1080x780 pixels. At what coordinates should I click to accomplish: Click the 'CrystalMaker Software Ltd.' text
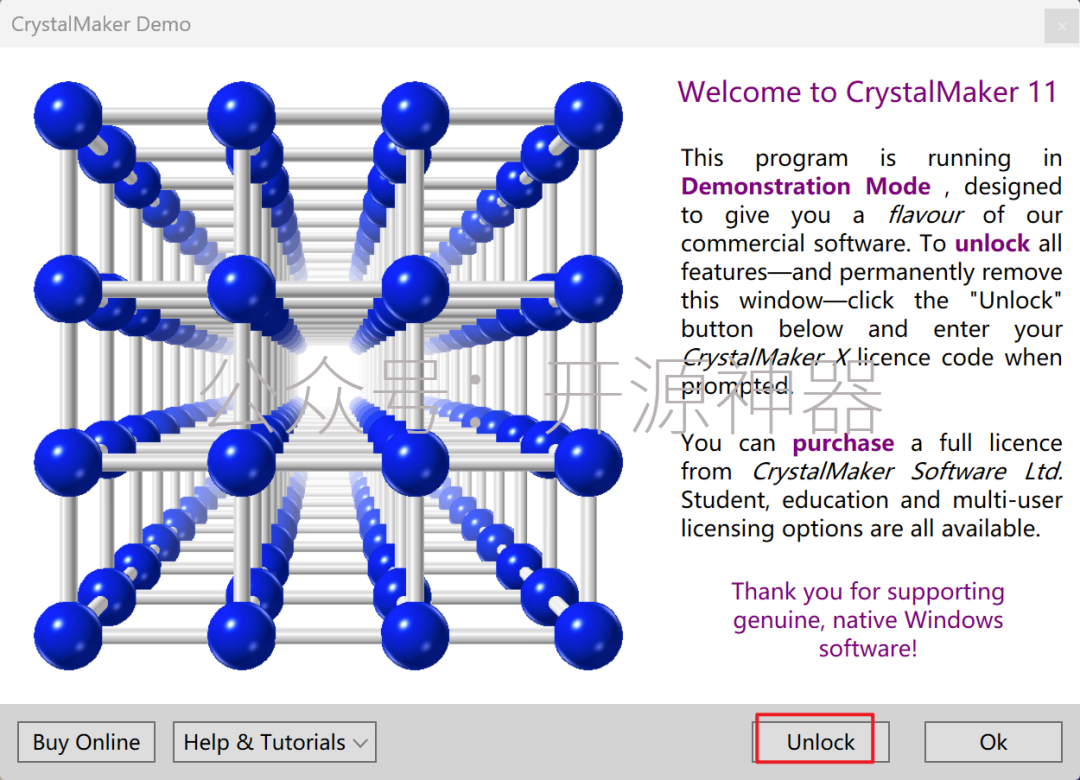coord(906,472)
